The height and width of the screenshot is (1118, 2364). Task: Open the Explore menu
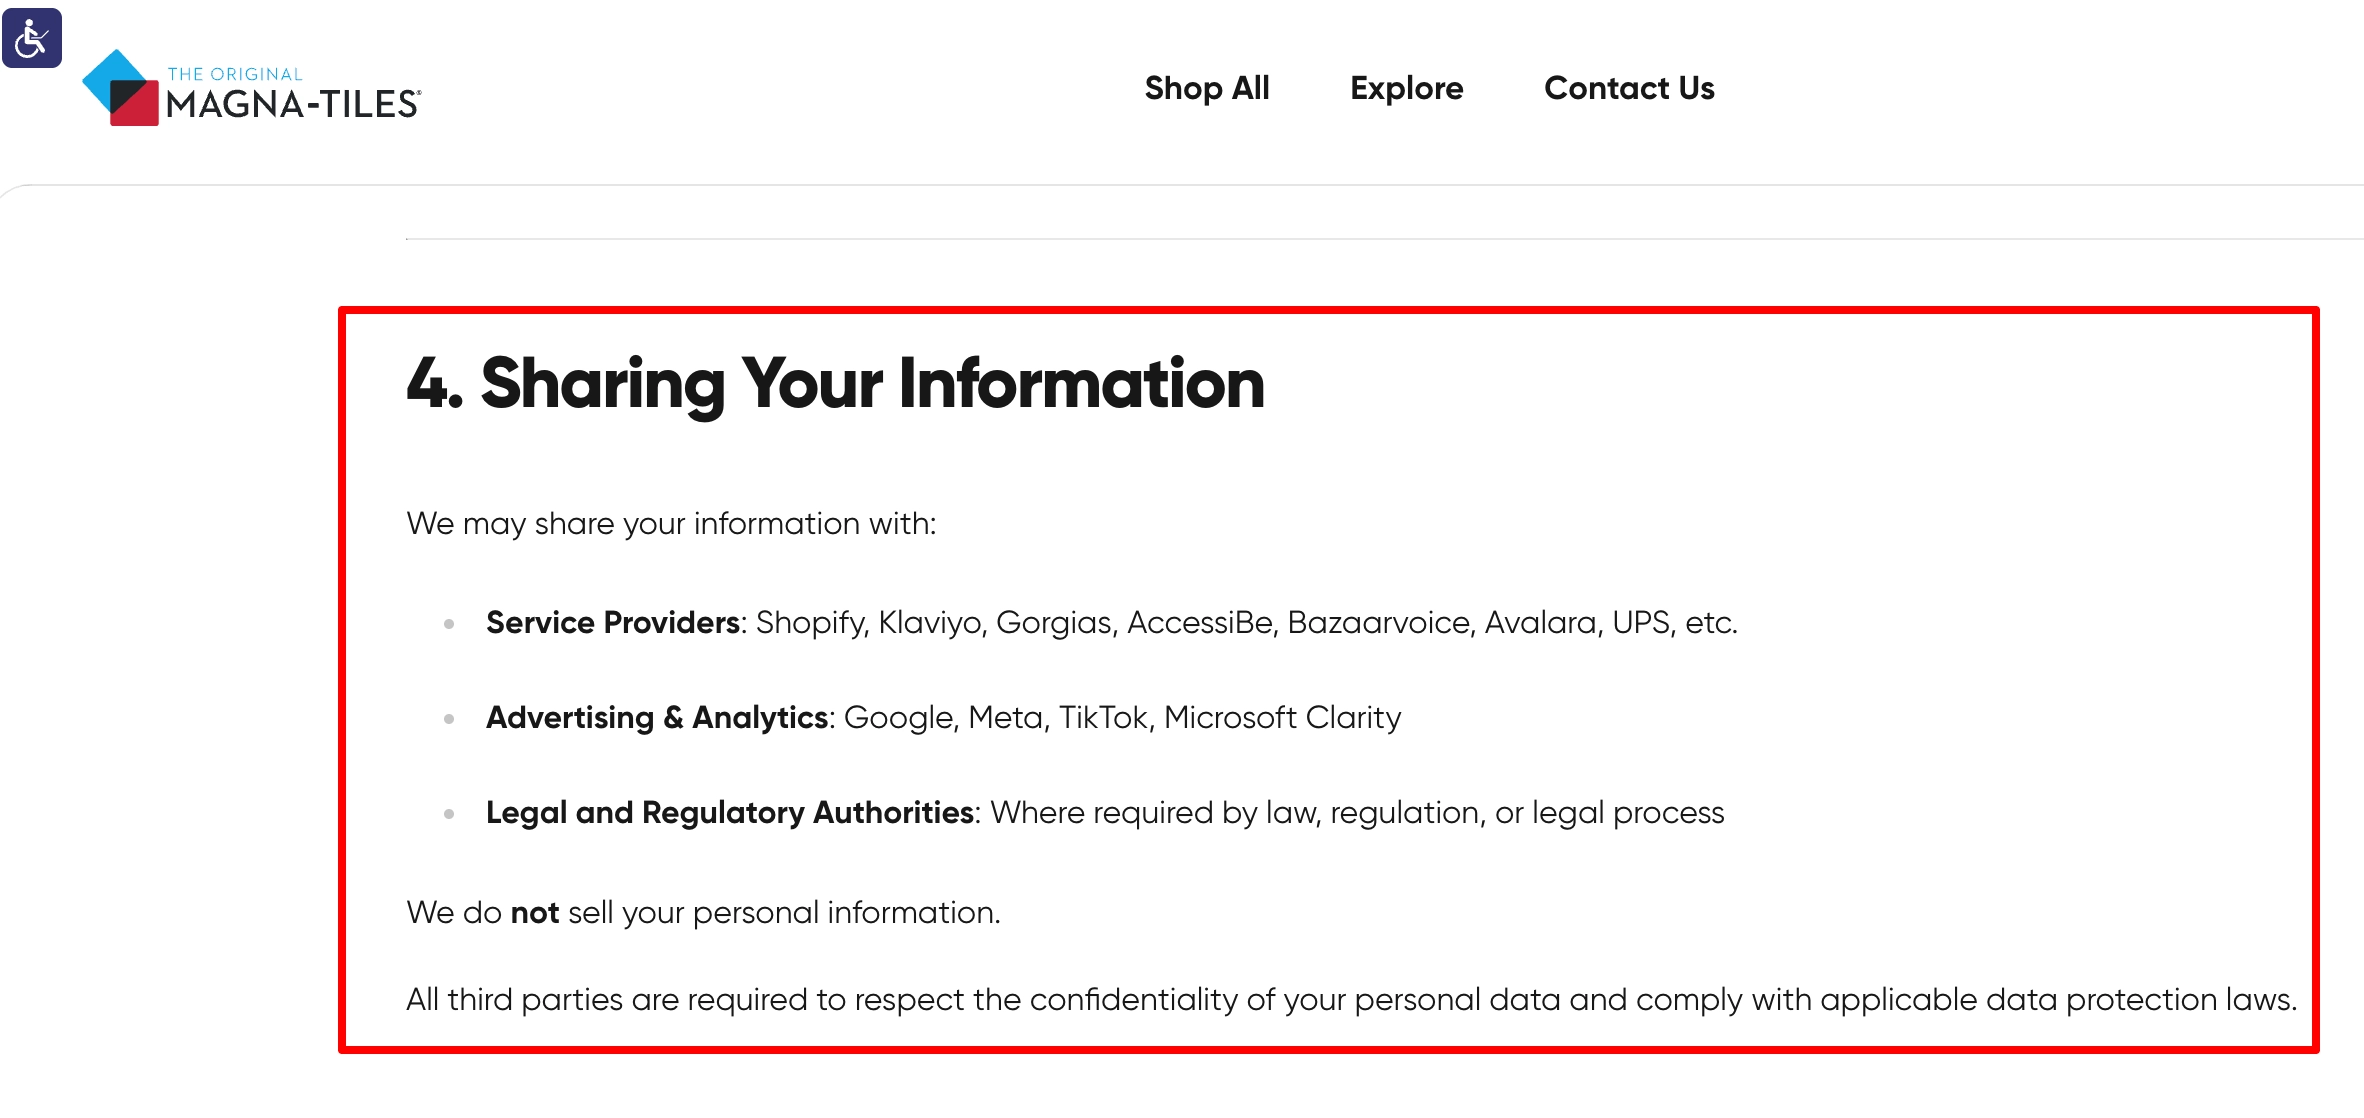1406,88
